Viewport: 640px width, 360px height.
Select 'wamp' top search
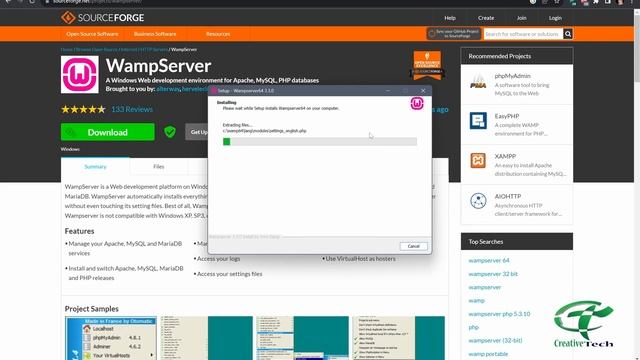tap(476, 300)
